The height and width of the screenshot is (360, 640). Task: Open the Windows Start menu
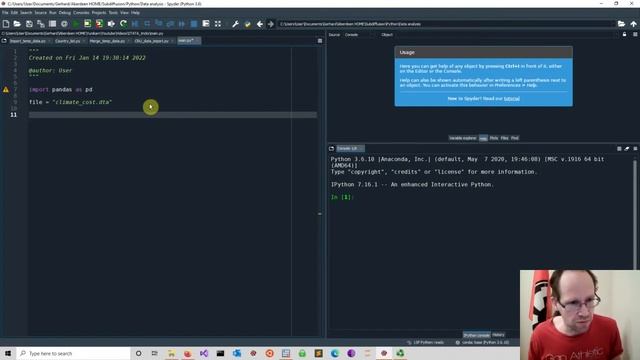8,353
